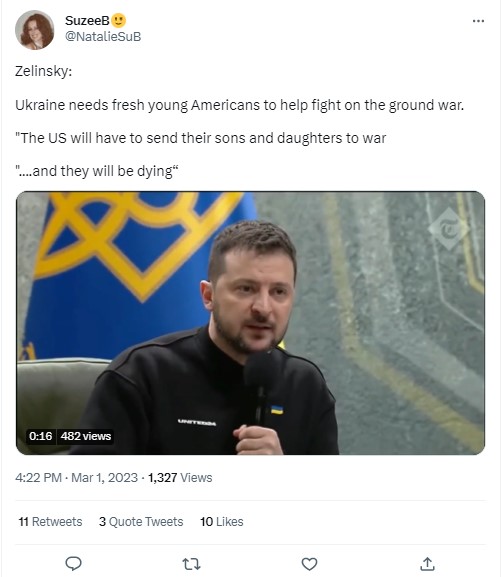
Task: Click the SuzeeB display name
Action: click(87, 21)
